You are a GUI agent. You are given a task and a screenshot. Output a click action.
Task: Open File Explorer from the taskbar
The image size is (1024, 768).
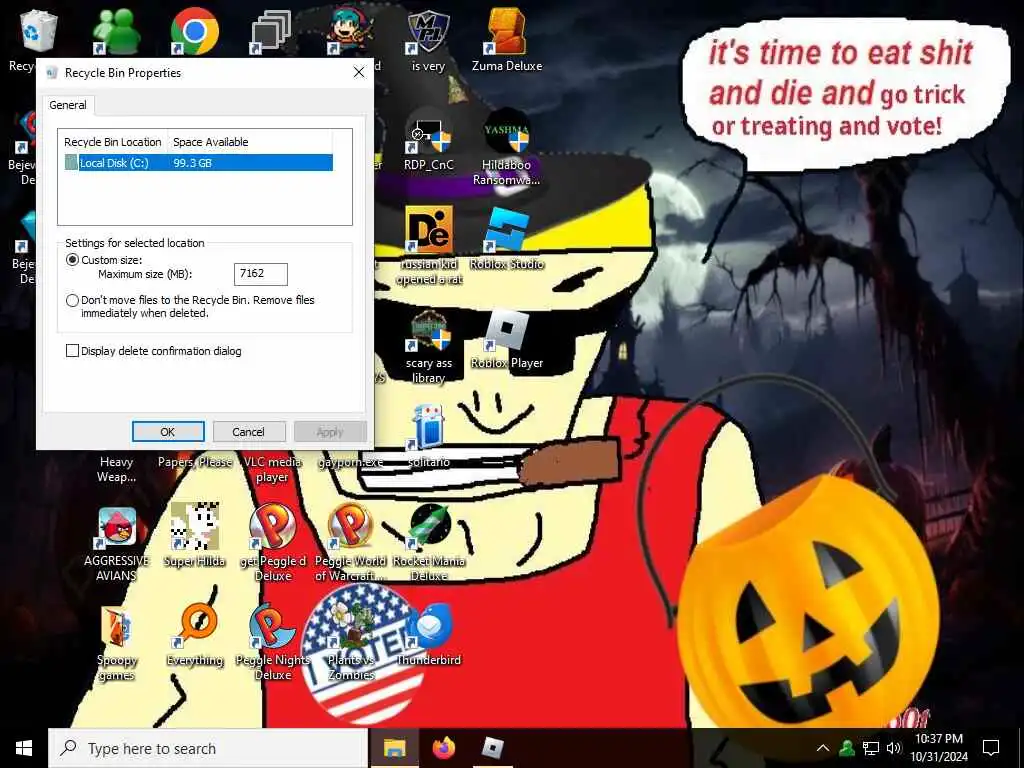click(394, 748)
